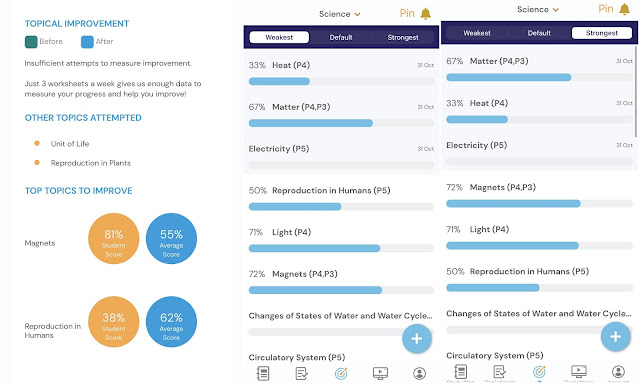Click the Pin label above the Strongest-sorted list
The image size is (640, 384).
coord(606,9)
